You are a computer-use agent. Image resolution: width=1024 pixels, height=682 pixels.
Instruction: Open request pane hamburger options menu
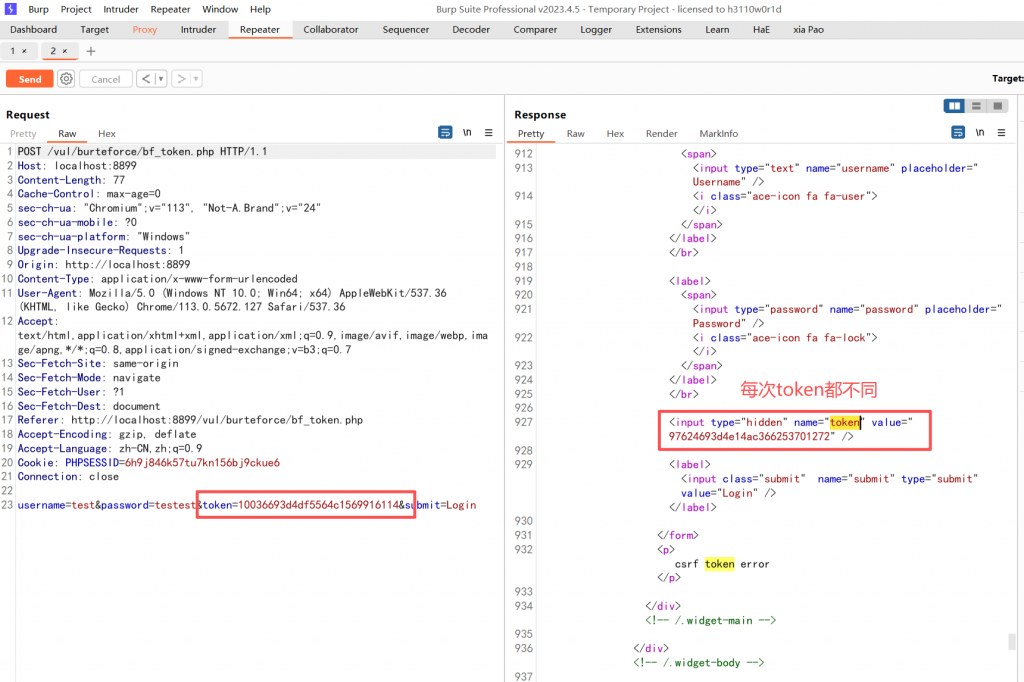488,133
